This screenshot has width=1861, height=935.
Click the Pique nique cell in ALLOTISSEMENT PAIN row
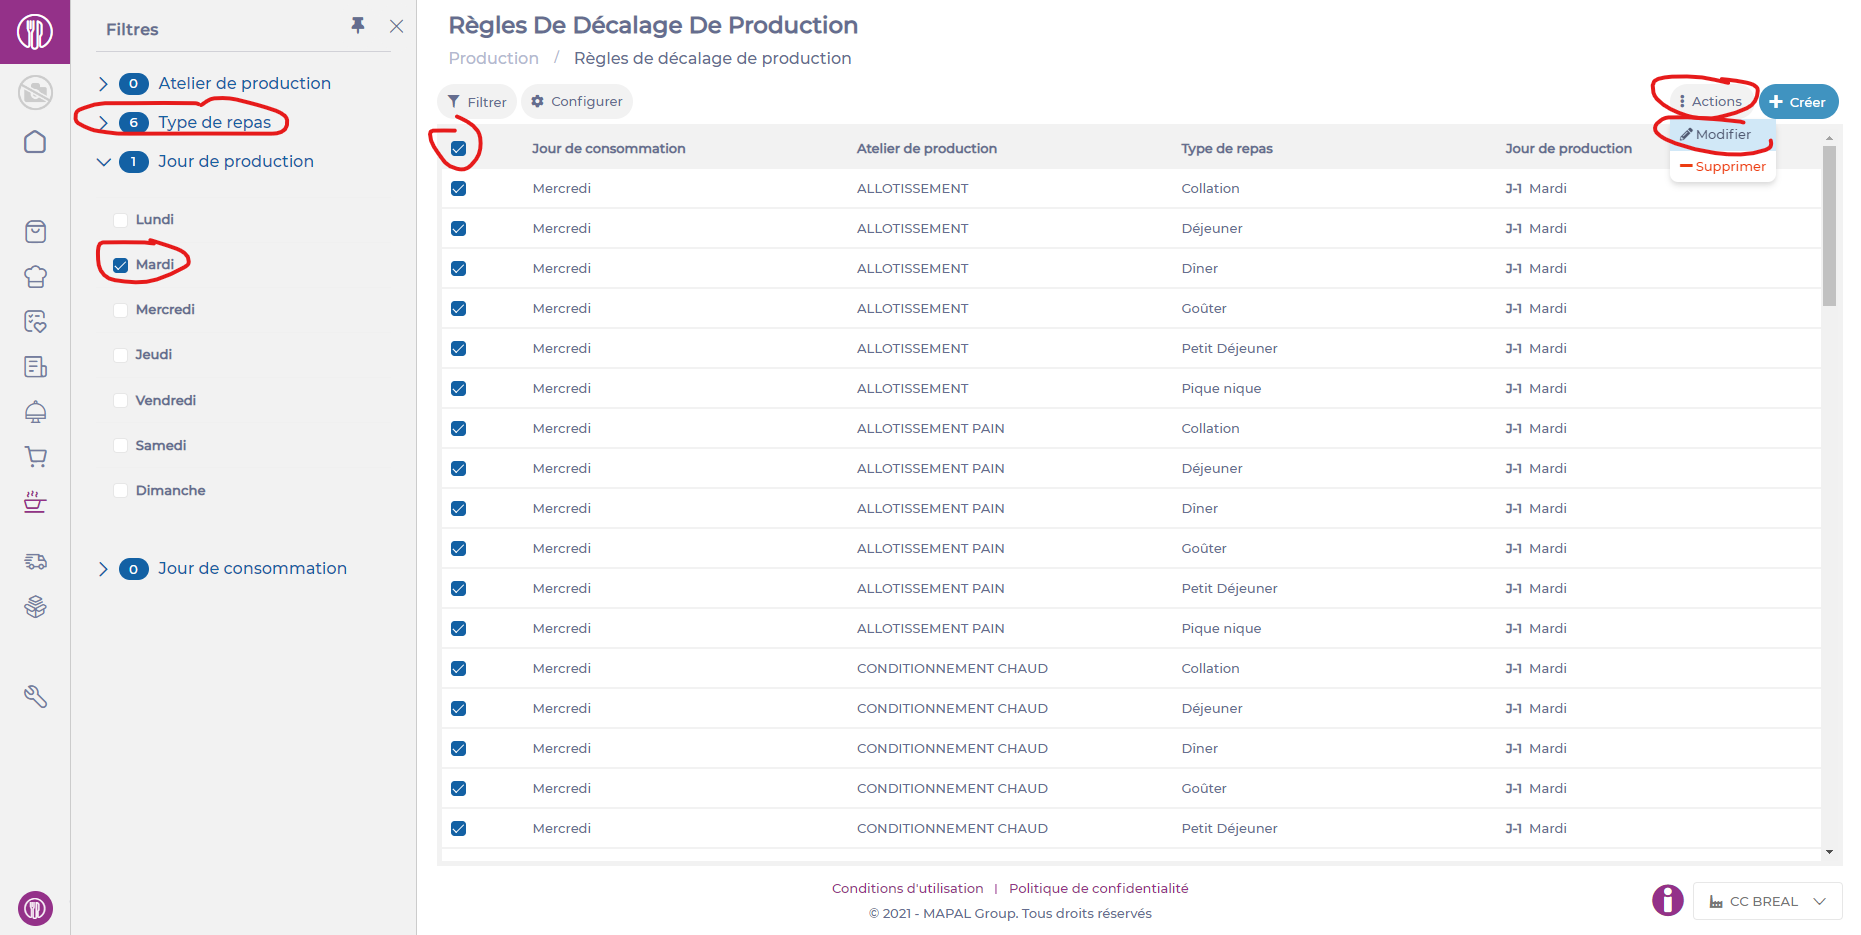[x=1221, y=628]
